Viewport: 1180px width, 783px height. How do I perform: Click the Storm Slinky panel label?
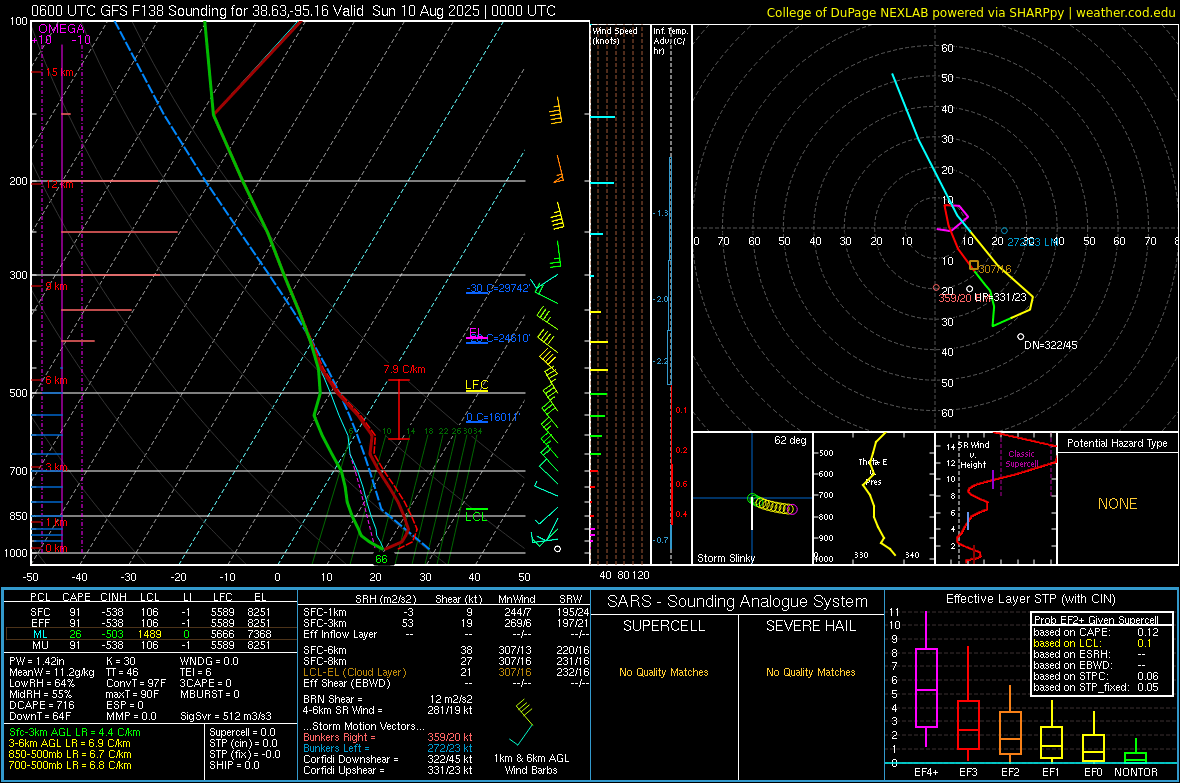[725, 558]
